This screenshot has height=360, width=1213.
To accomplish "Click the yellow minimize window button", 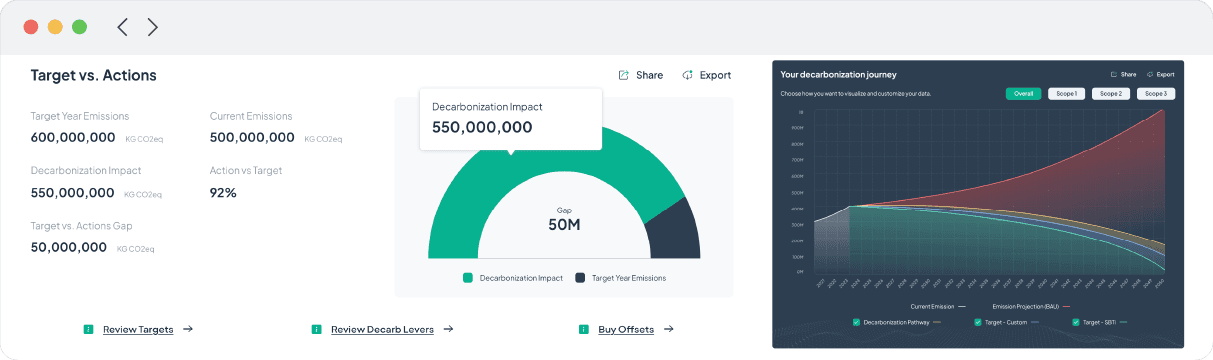I will coord(55,27).
